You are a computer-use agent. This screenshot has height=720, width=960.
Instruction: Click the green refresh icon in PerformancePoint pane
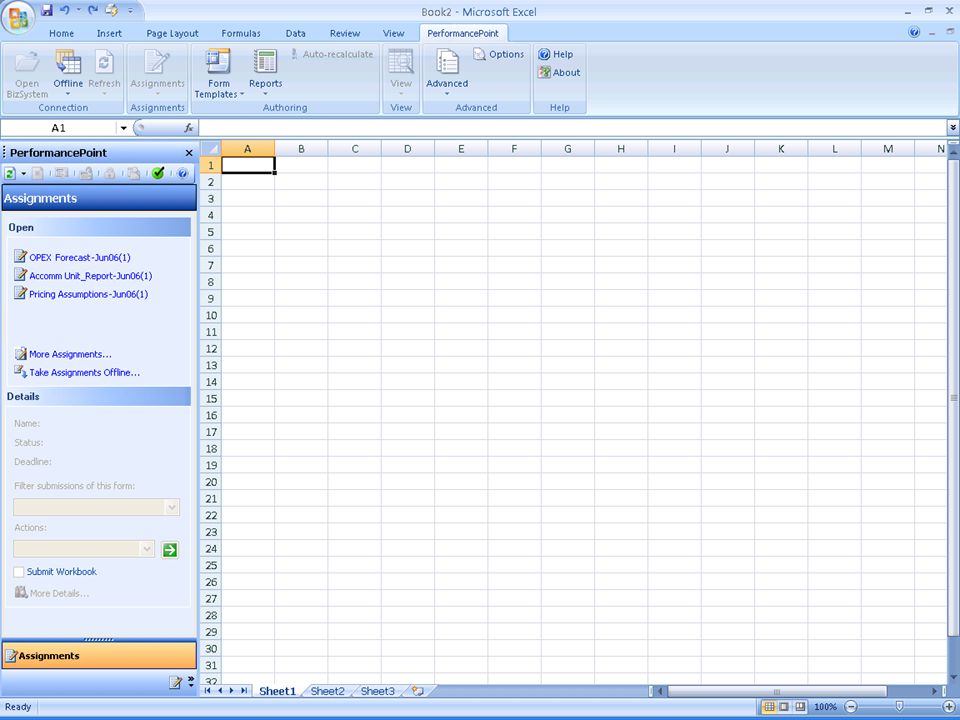[x=10, y=173]
